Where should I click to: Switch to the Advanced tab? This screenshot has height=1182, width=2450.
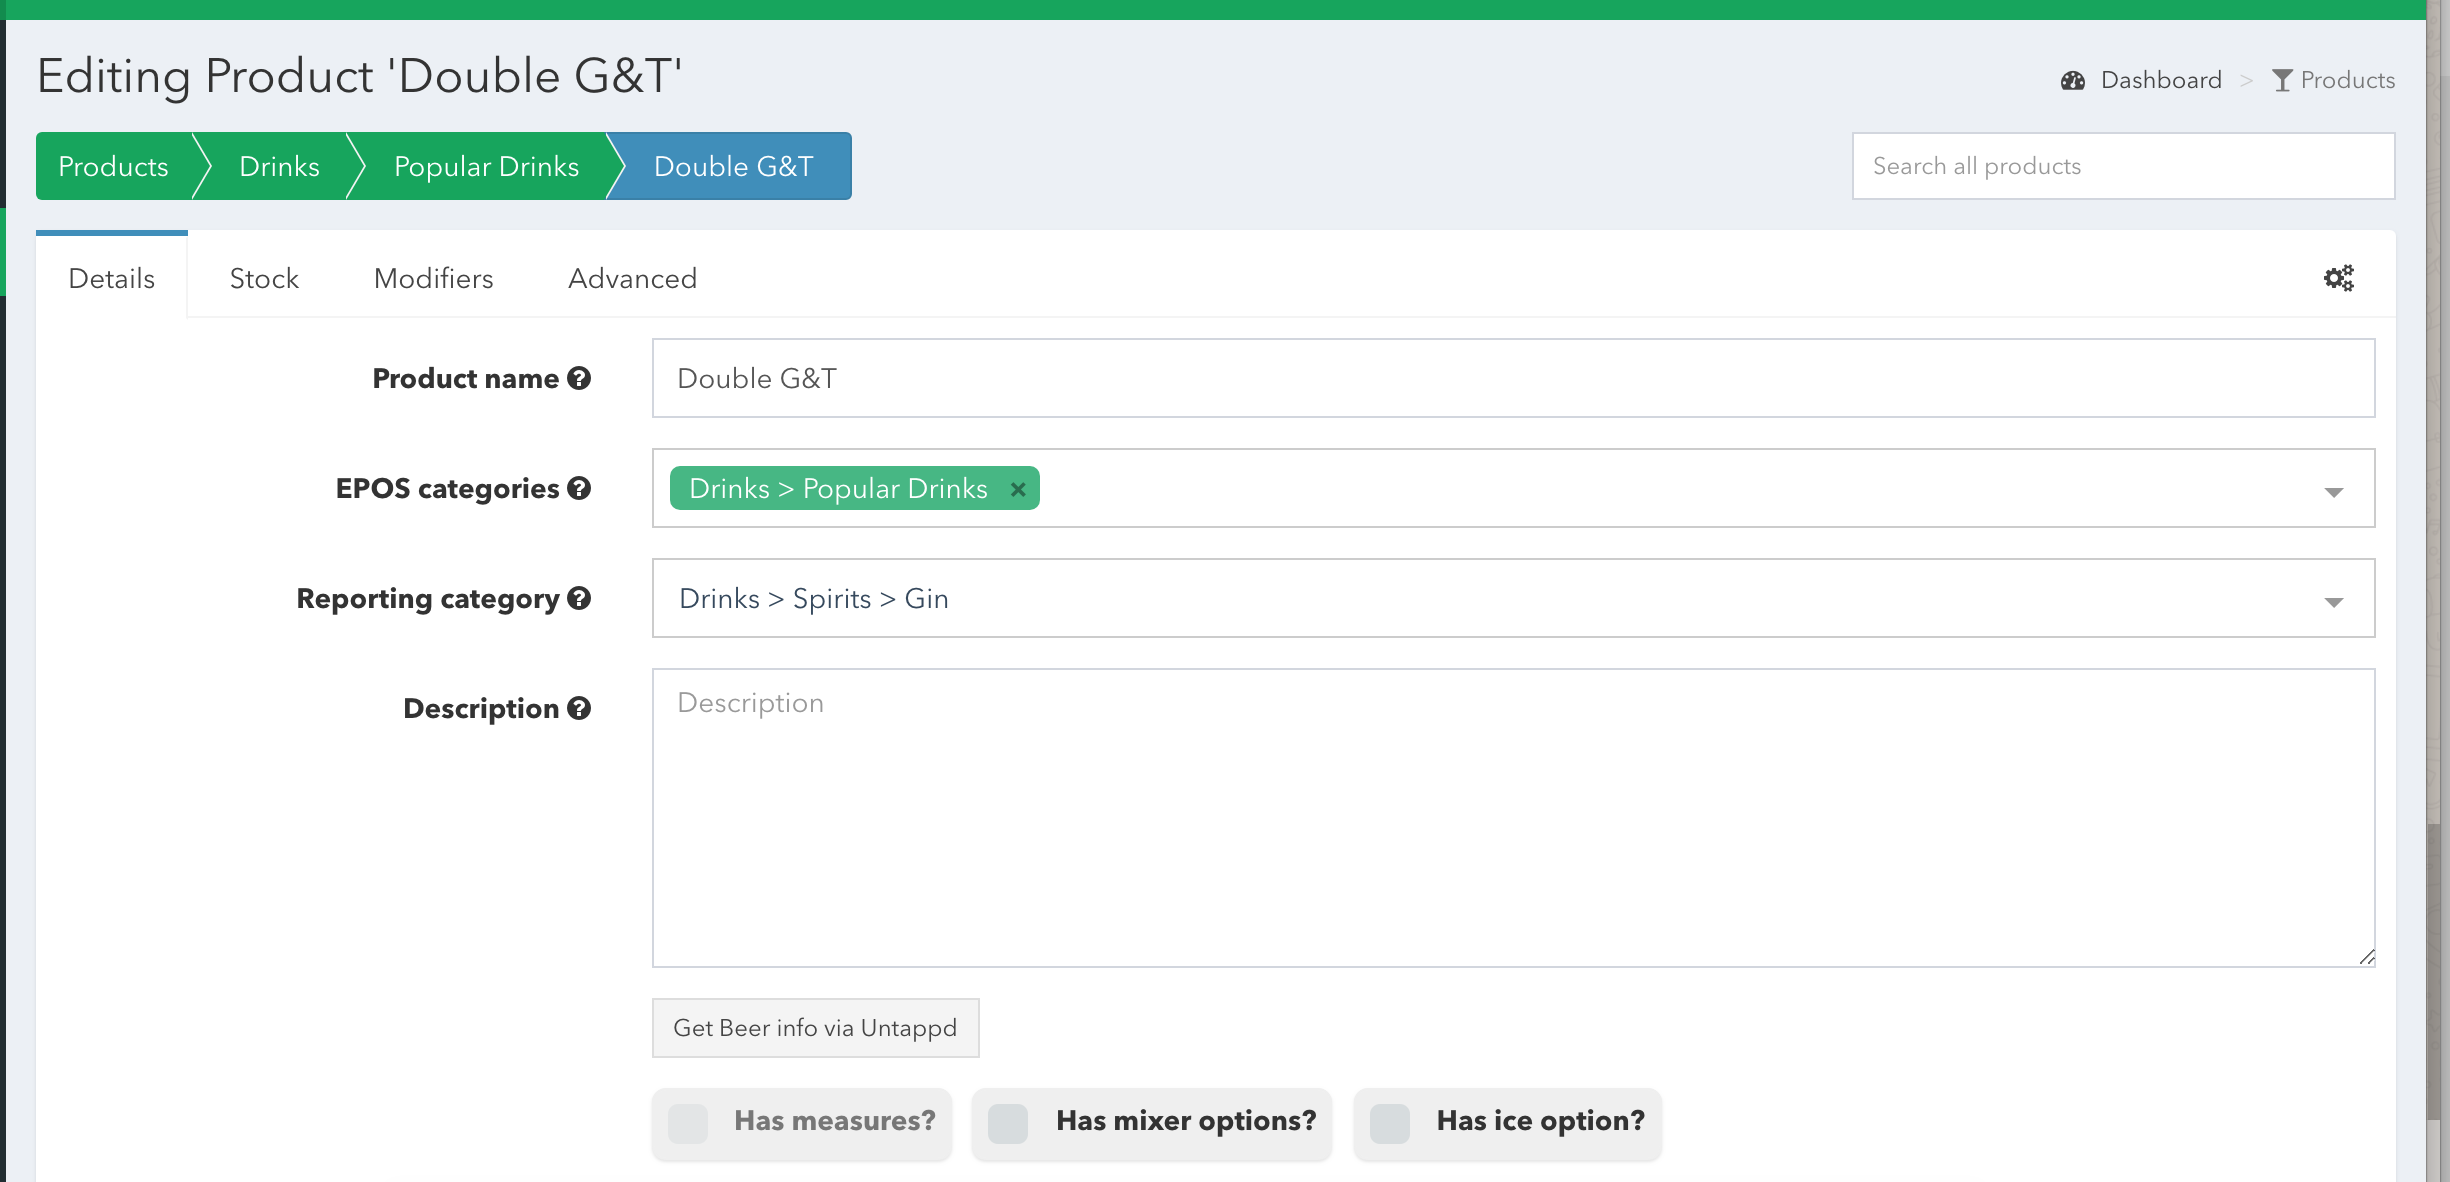pos(632,278)
